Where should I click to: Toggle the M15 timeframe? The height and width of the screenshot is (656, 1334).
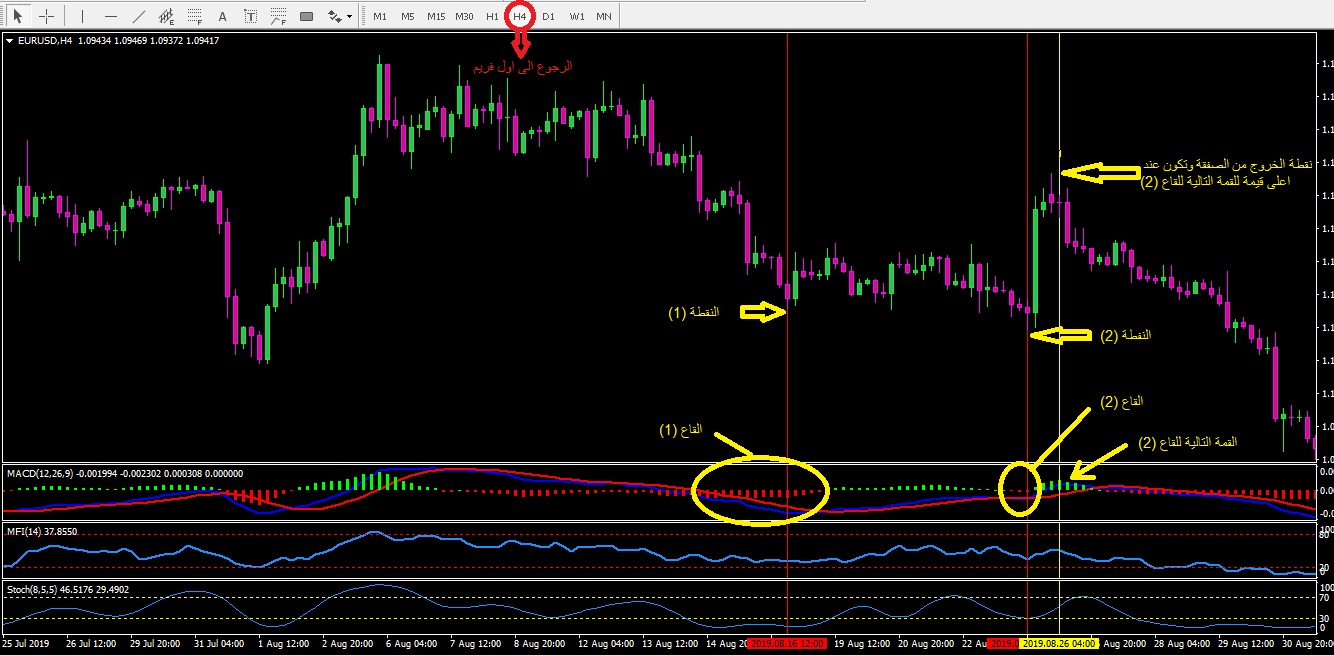coord(436,16)
